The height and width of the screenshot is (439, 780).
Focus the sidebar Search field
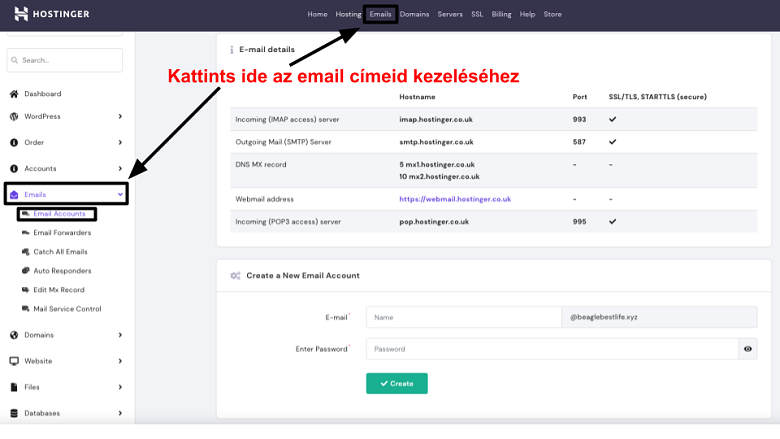coord(65,60)
